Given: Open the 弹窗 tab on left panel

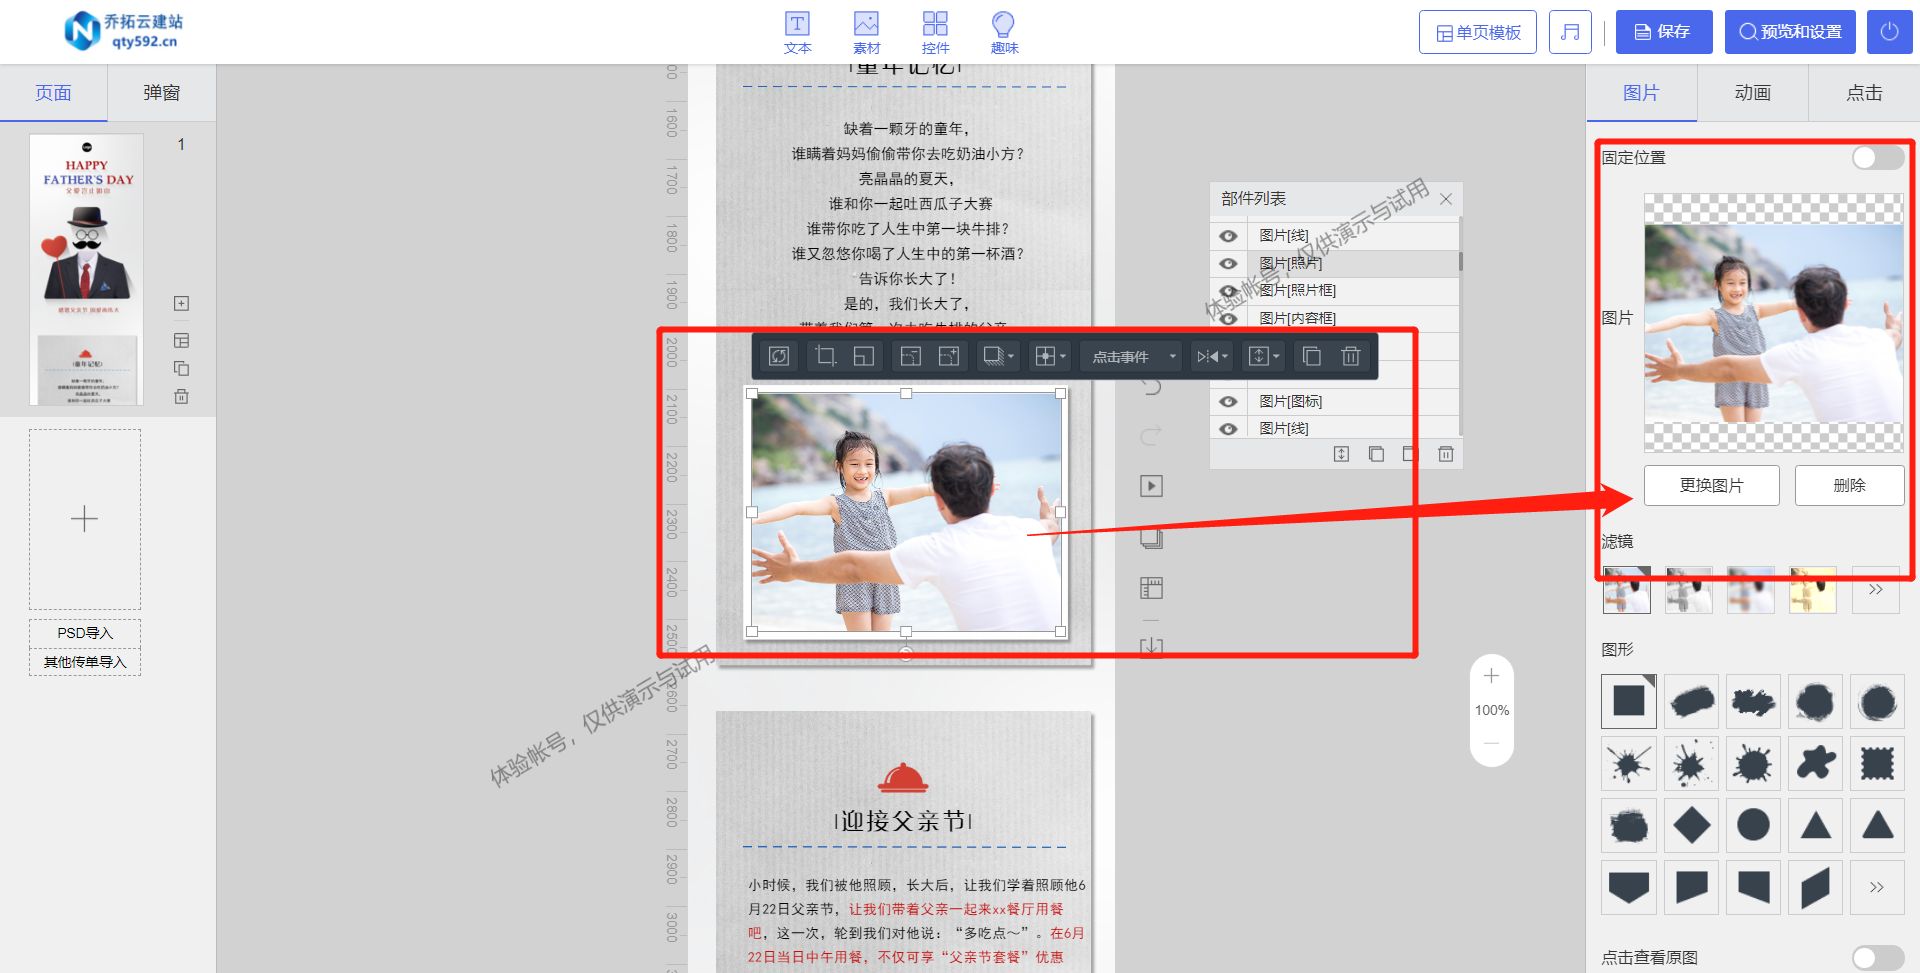Looking at the screenshot, I should pos(161,92).
